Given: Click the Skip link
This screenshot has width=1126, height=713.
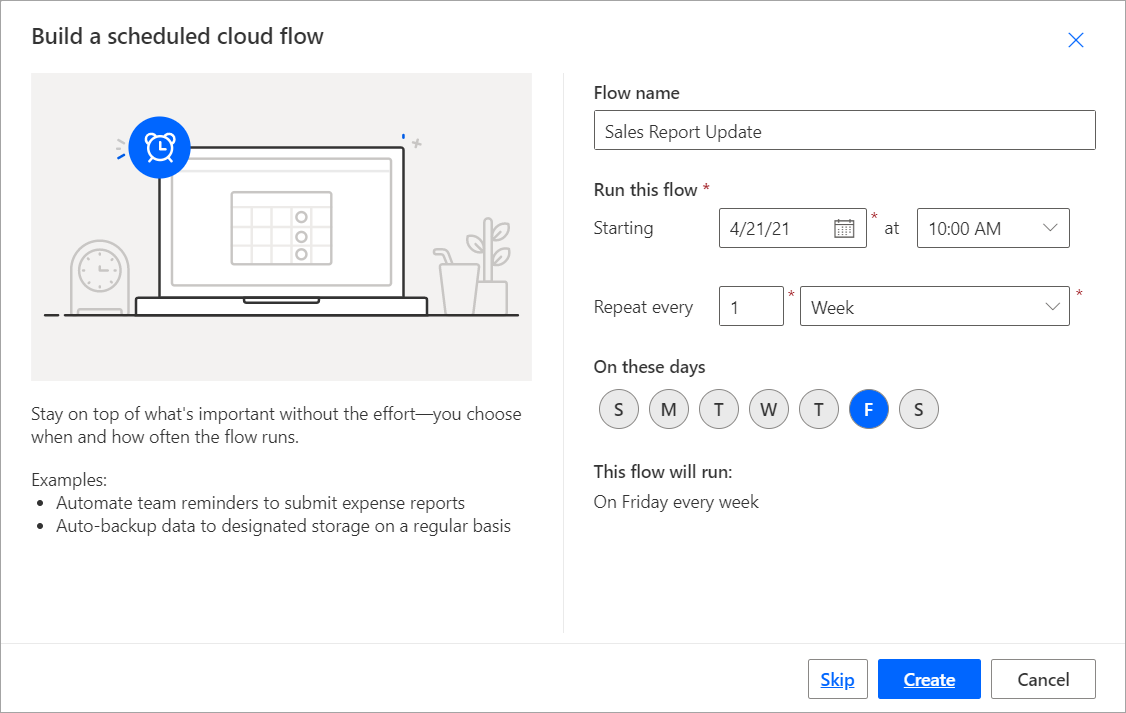Looking at the screenshot, I should [x=838, y=678].
